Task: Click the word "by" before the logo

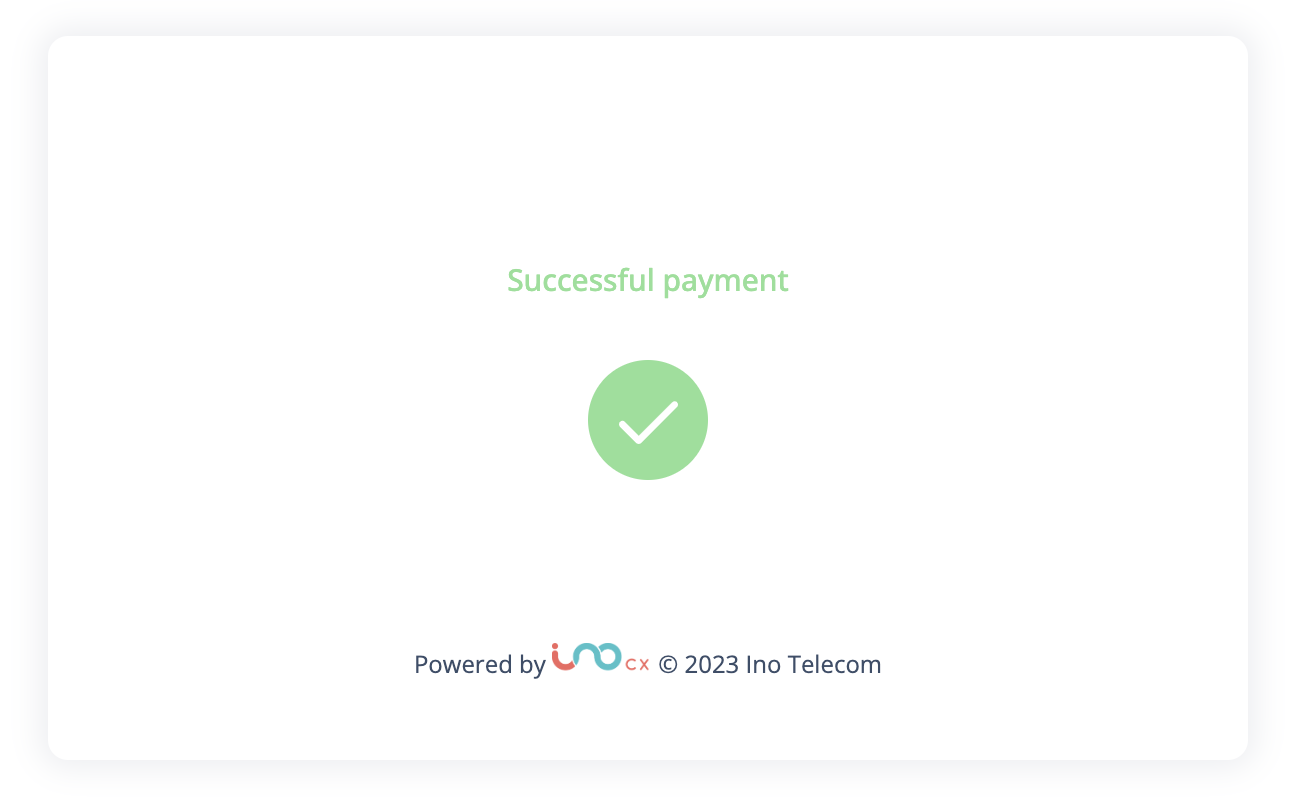Action: click(x=533, y=666)
